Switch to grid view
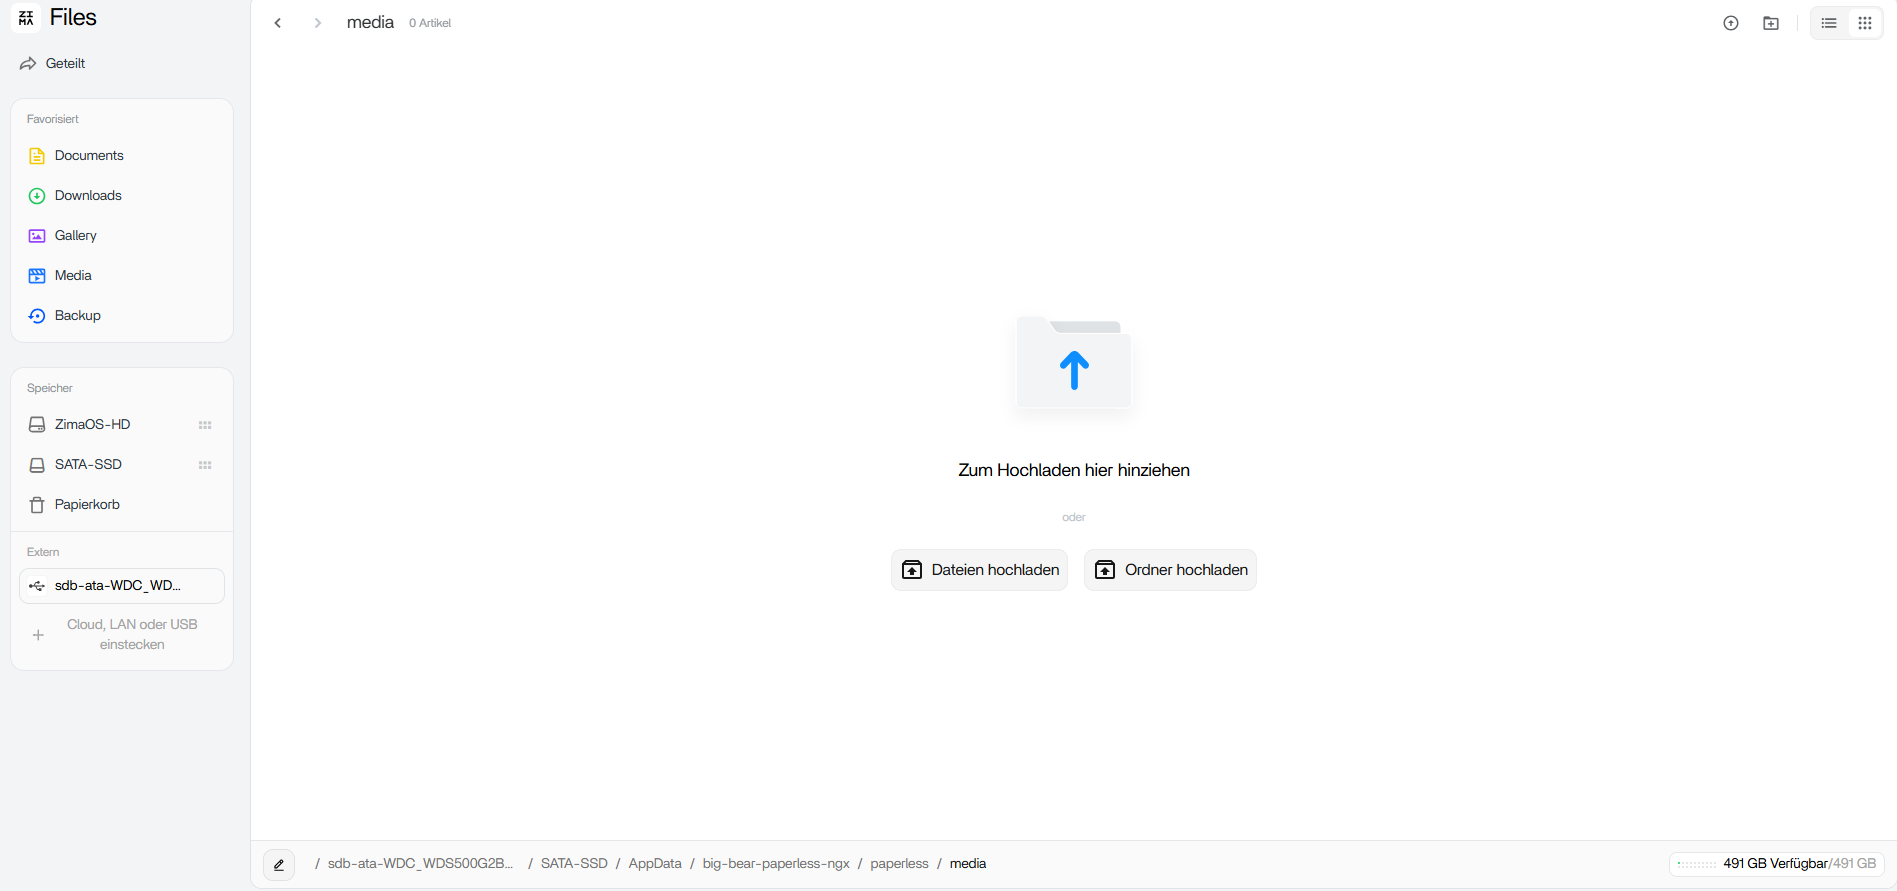The image size is (1897, 891). click(1865, 23)
